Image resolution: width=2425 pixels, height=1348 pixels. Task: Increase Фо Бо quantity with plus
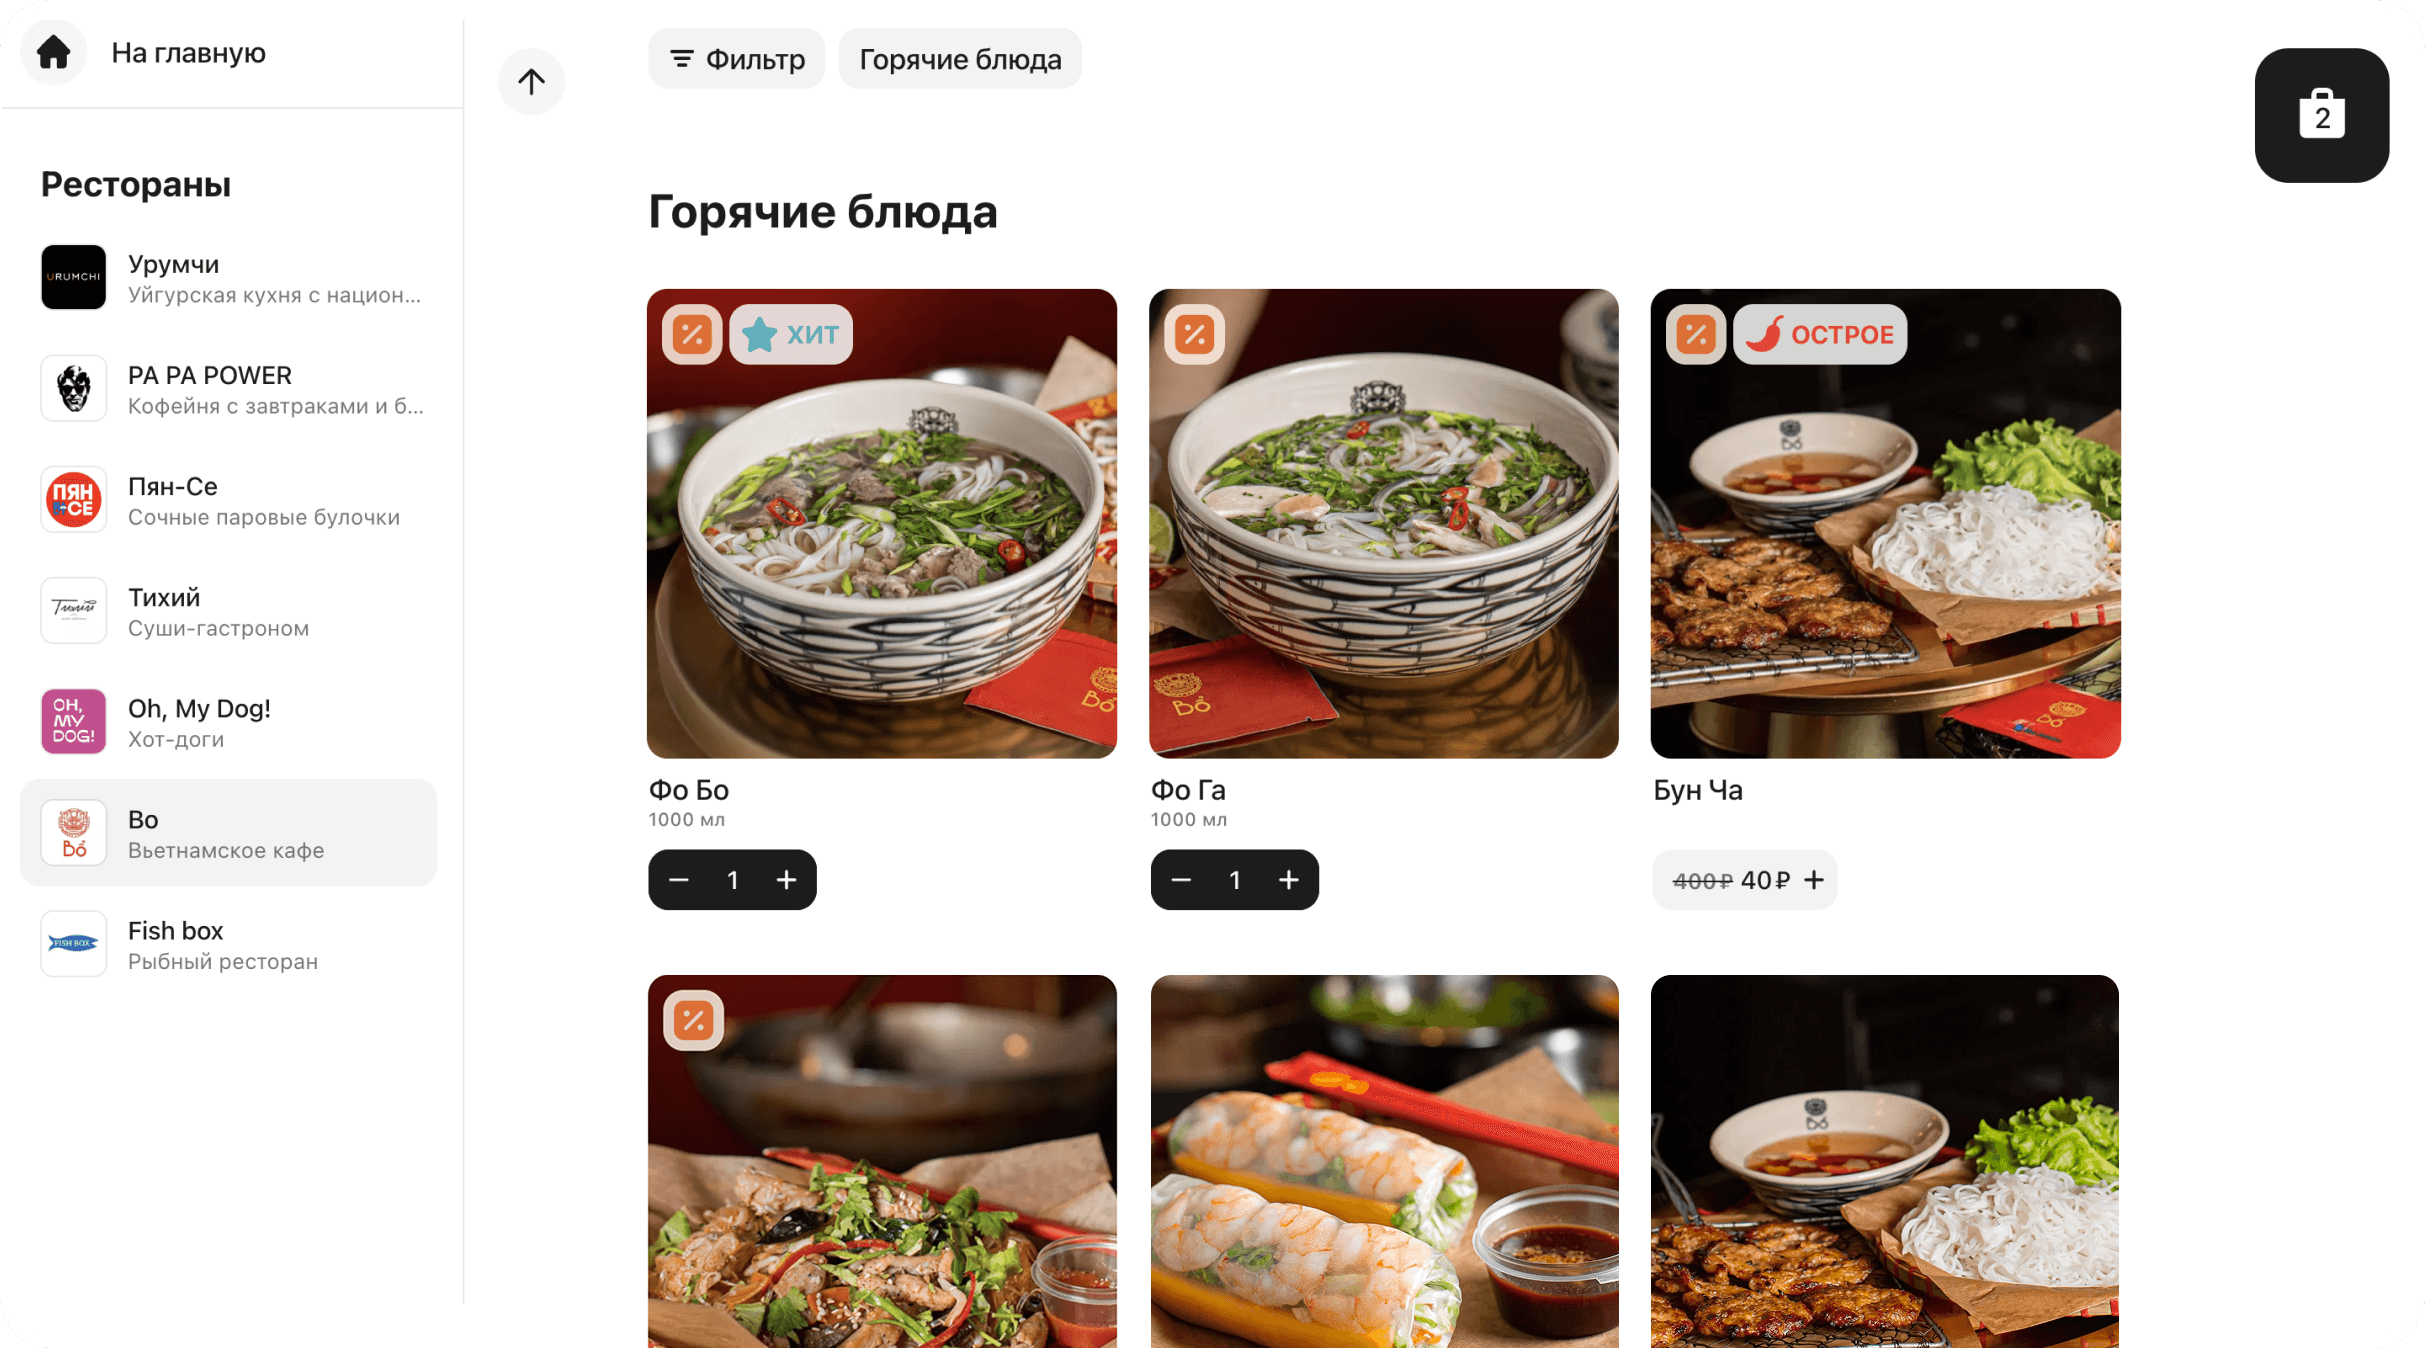[x=787, y=880]
